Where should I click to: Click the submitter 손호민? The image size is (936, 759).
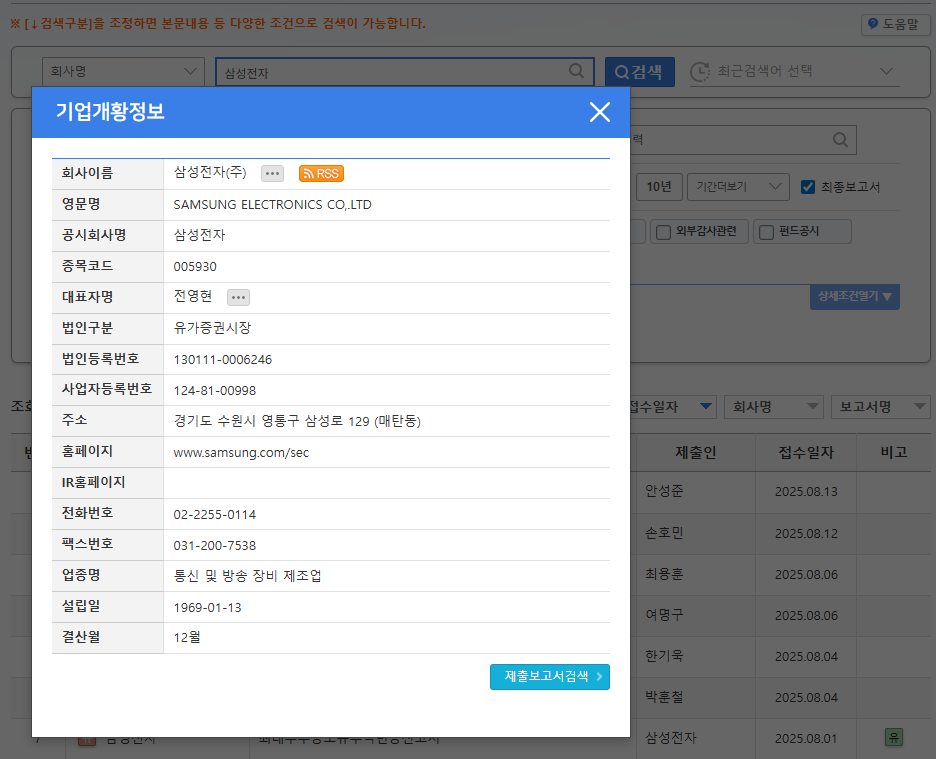pyautogui.click(x=664, y=533)
